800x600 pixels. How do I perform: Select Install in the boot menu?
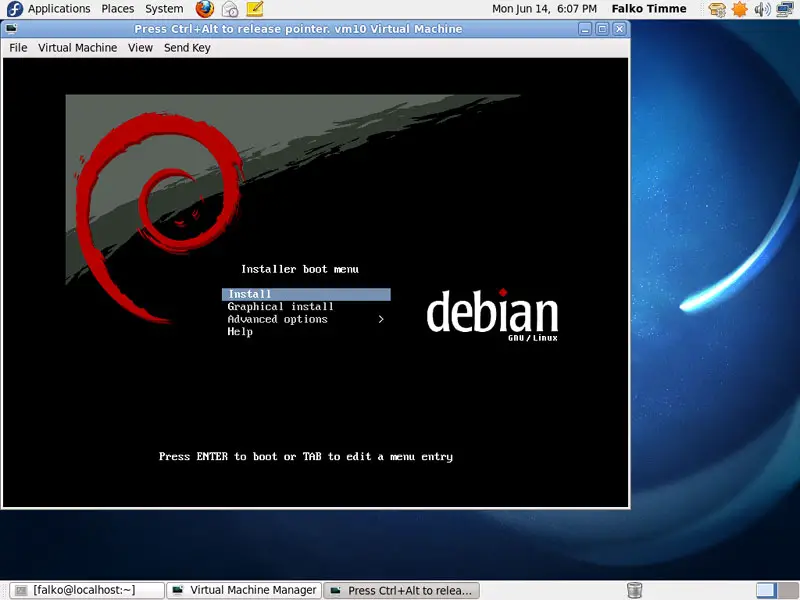[306, 294]
